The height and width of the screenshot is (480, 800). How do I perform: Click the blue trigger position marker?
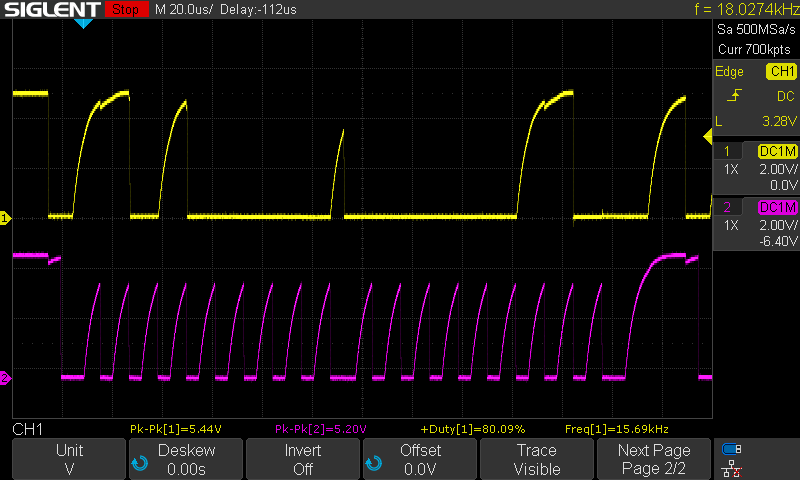click(83, 23)
